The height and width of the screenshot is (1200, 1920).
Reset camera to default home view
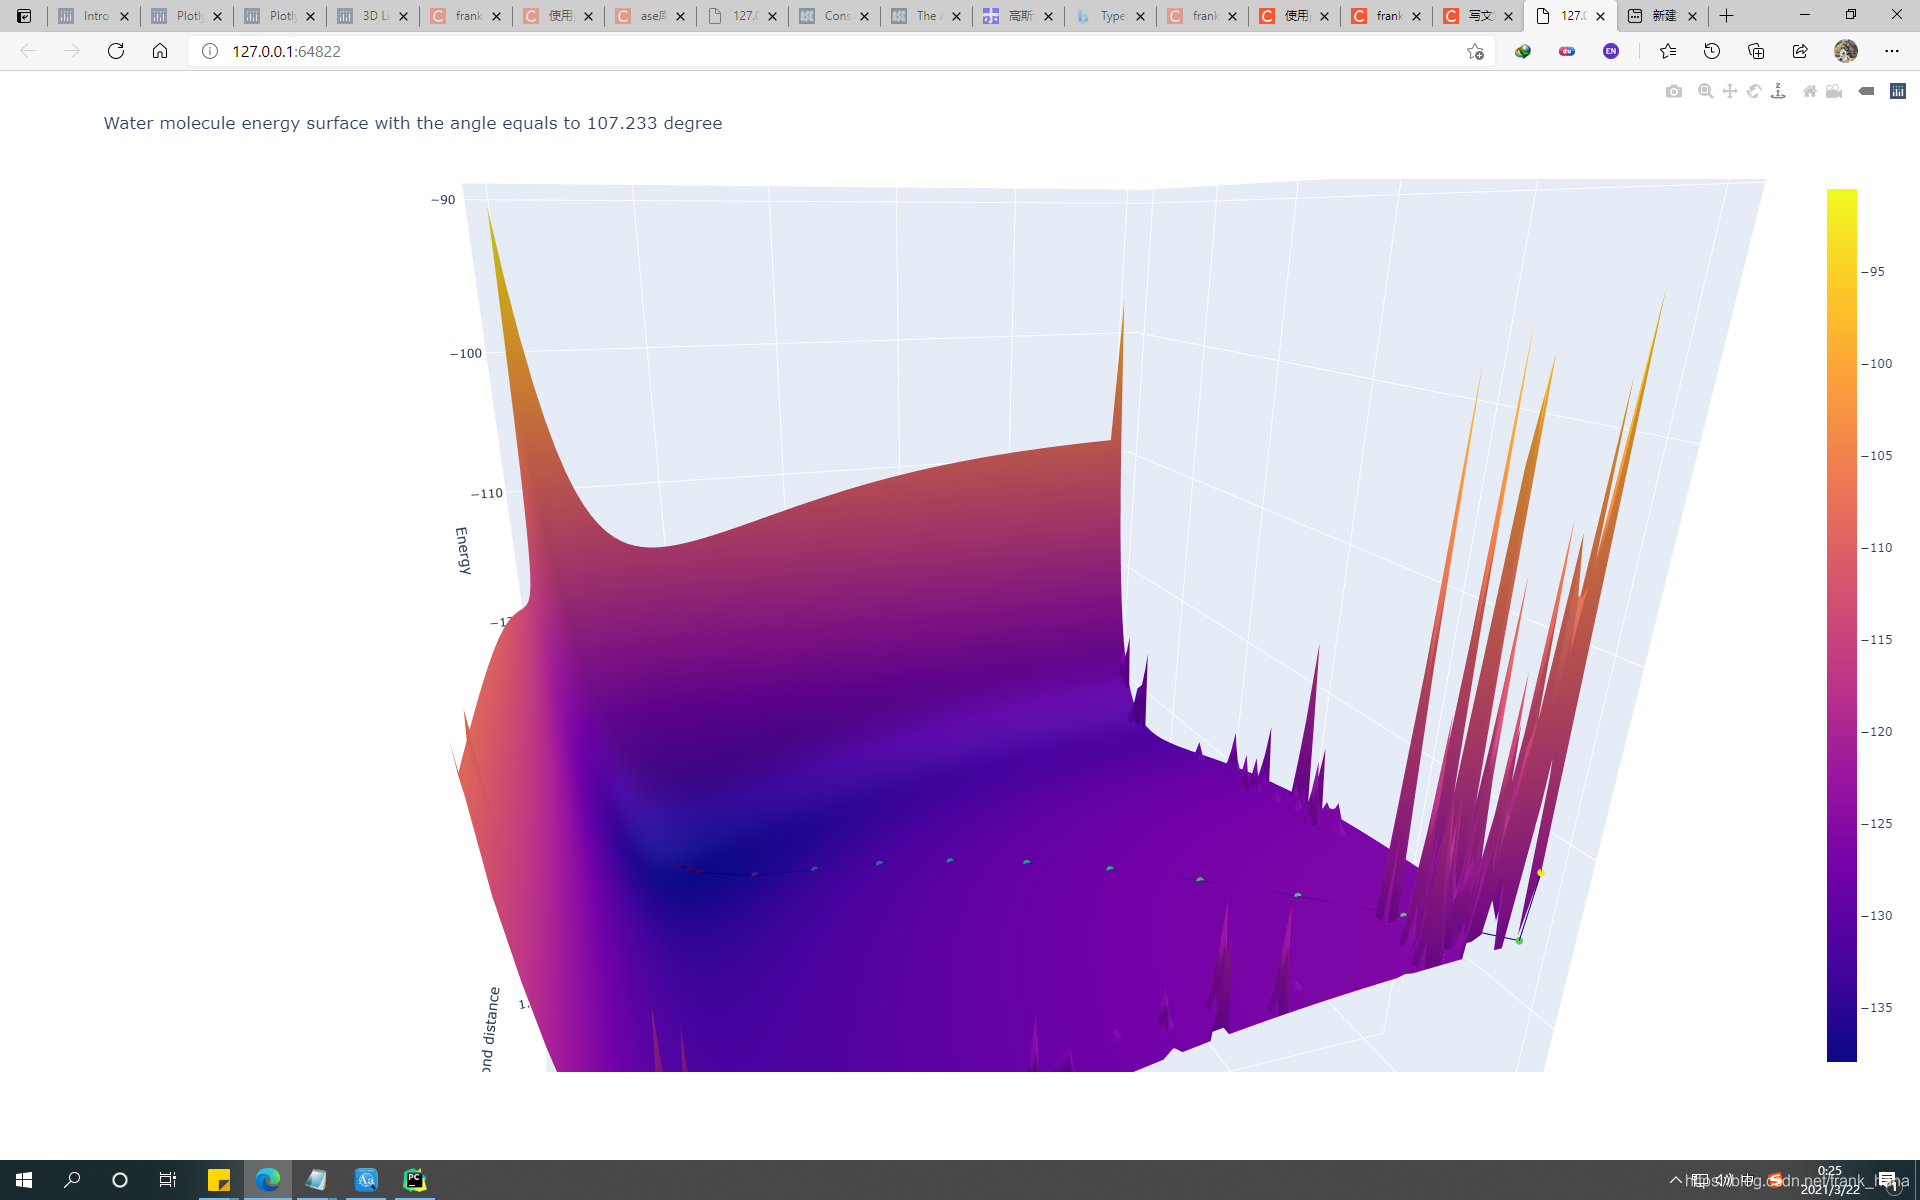point(1809,91)
